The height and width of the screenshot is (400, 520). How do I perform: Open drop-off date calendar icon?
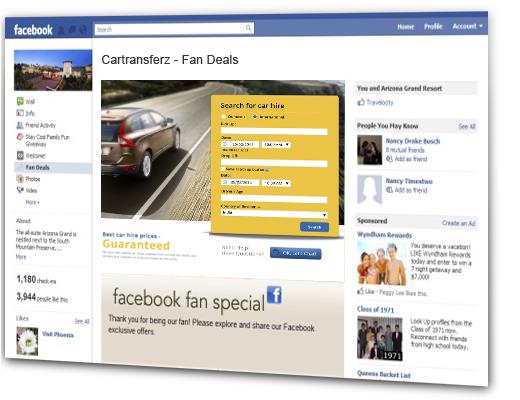(225, 183)
